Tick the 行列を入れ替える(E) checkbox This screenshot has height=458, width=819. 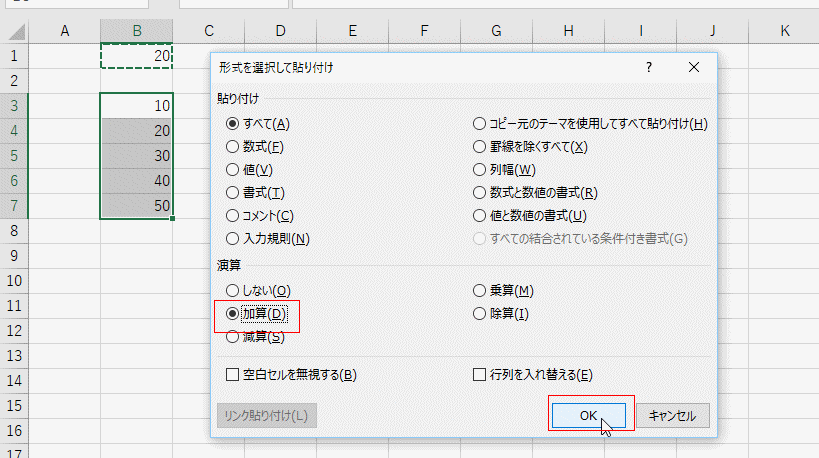(x=479, y=375)
